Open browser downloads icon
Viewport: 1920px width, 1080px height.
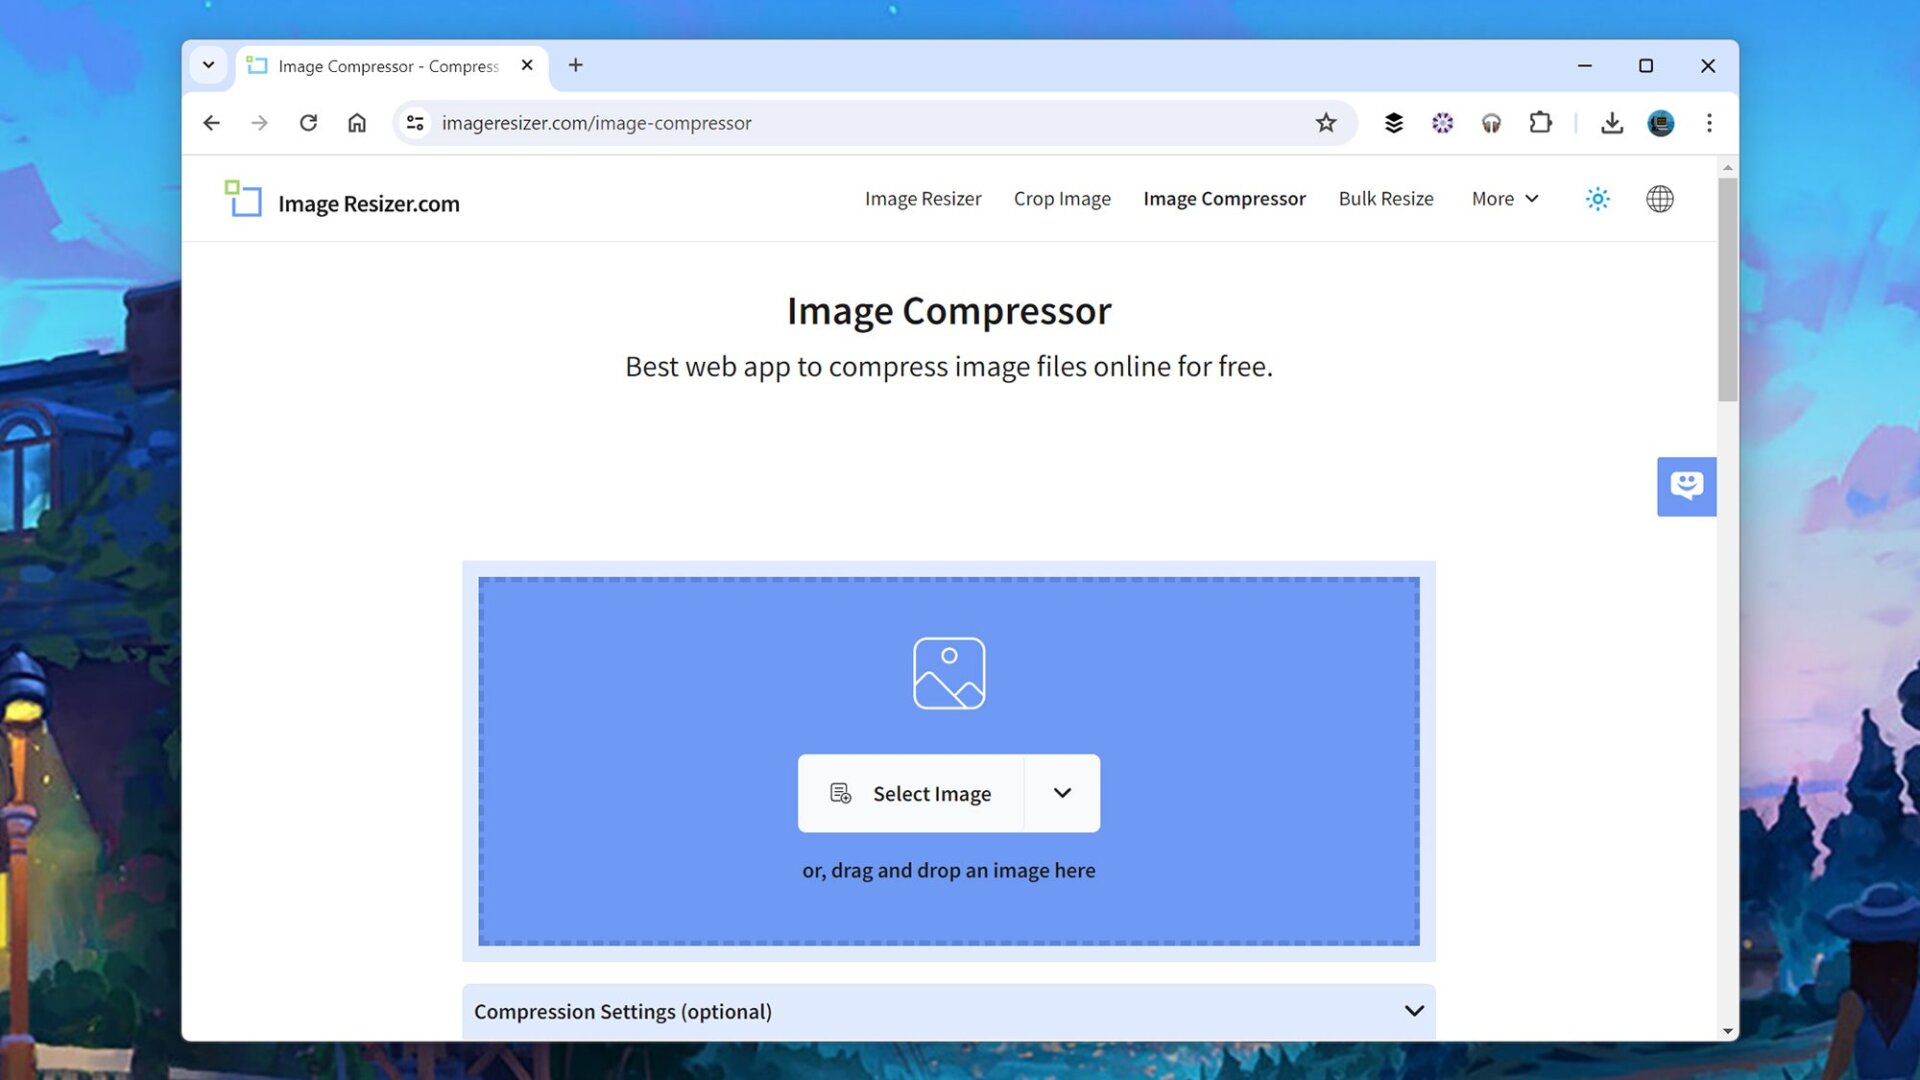[x=1612, y=122]
